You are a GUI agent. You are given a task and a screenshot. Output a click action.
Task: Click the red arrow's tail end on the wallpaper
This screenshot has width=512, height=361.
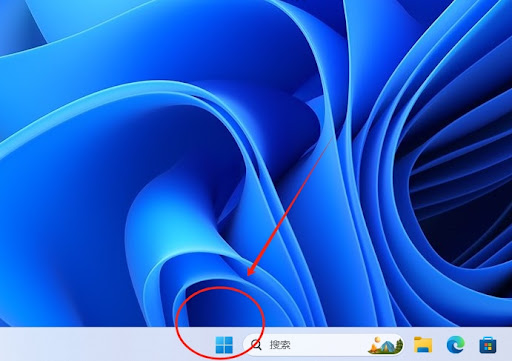[x=332, y=137]
